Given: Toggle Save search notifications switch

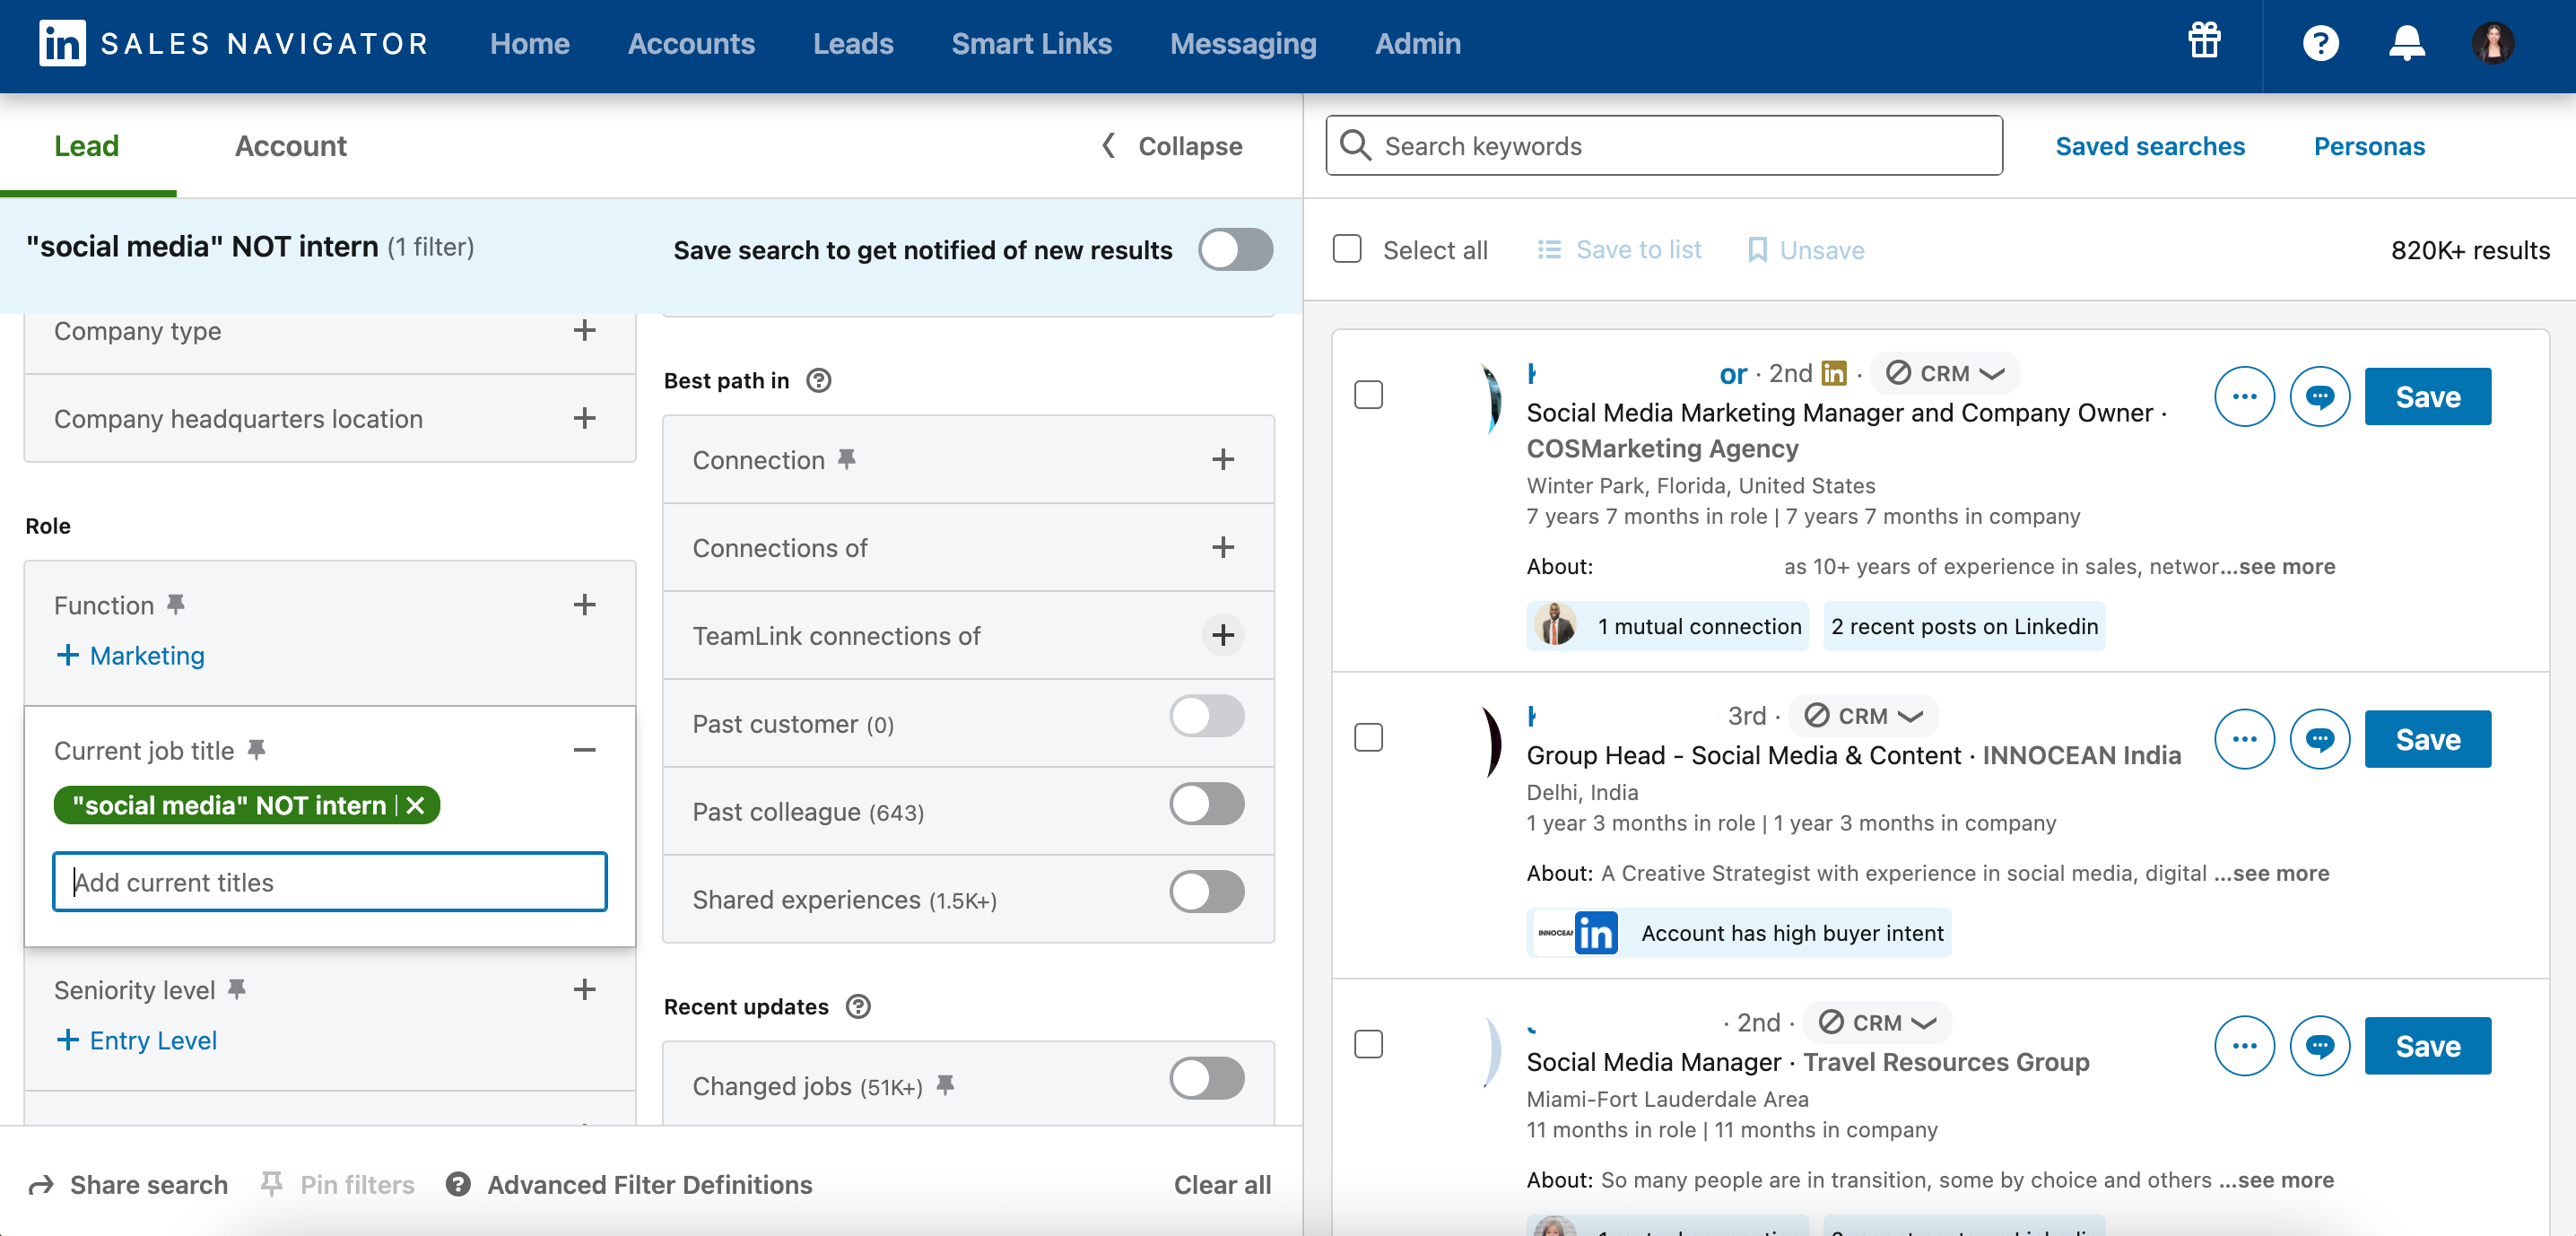Looking at the screenshot, I should [1235, 249].
